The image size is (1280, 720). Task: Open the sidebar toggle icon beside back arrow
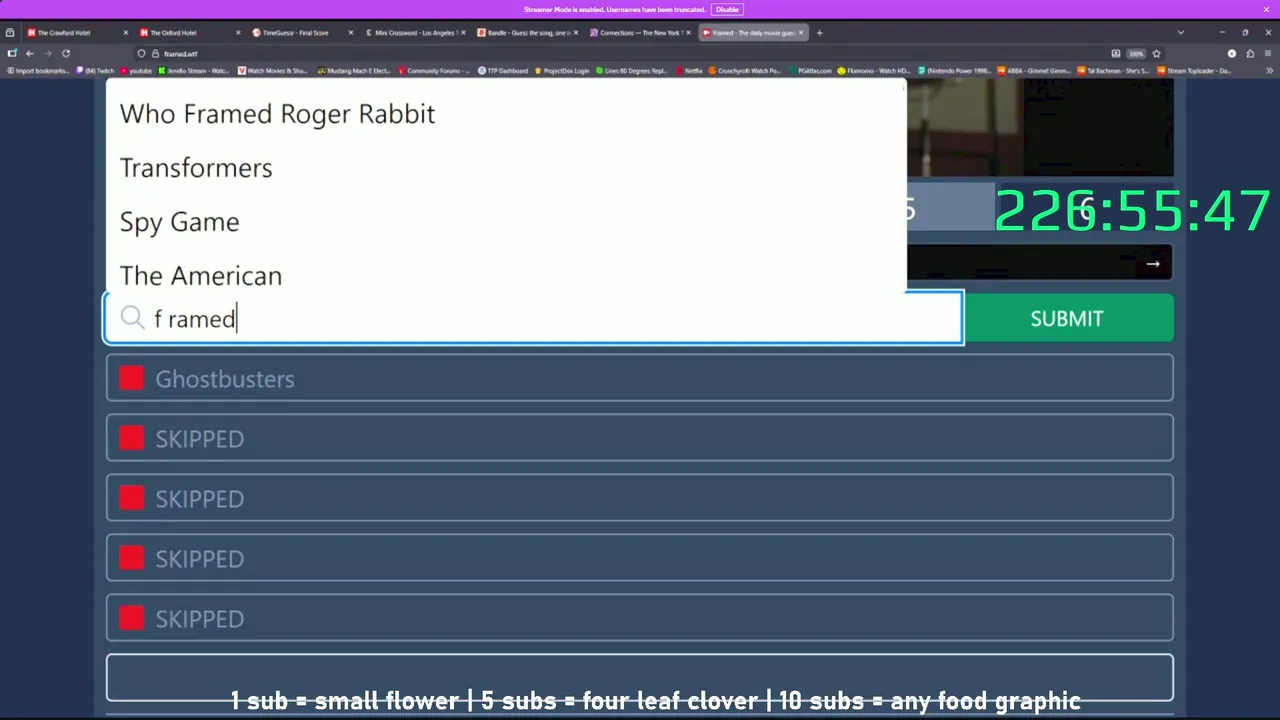(12, 53)
